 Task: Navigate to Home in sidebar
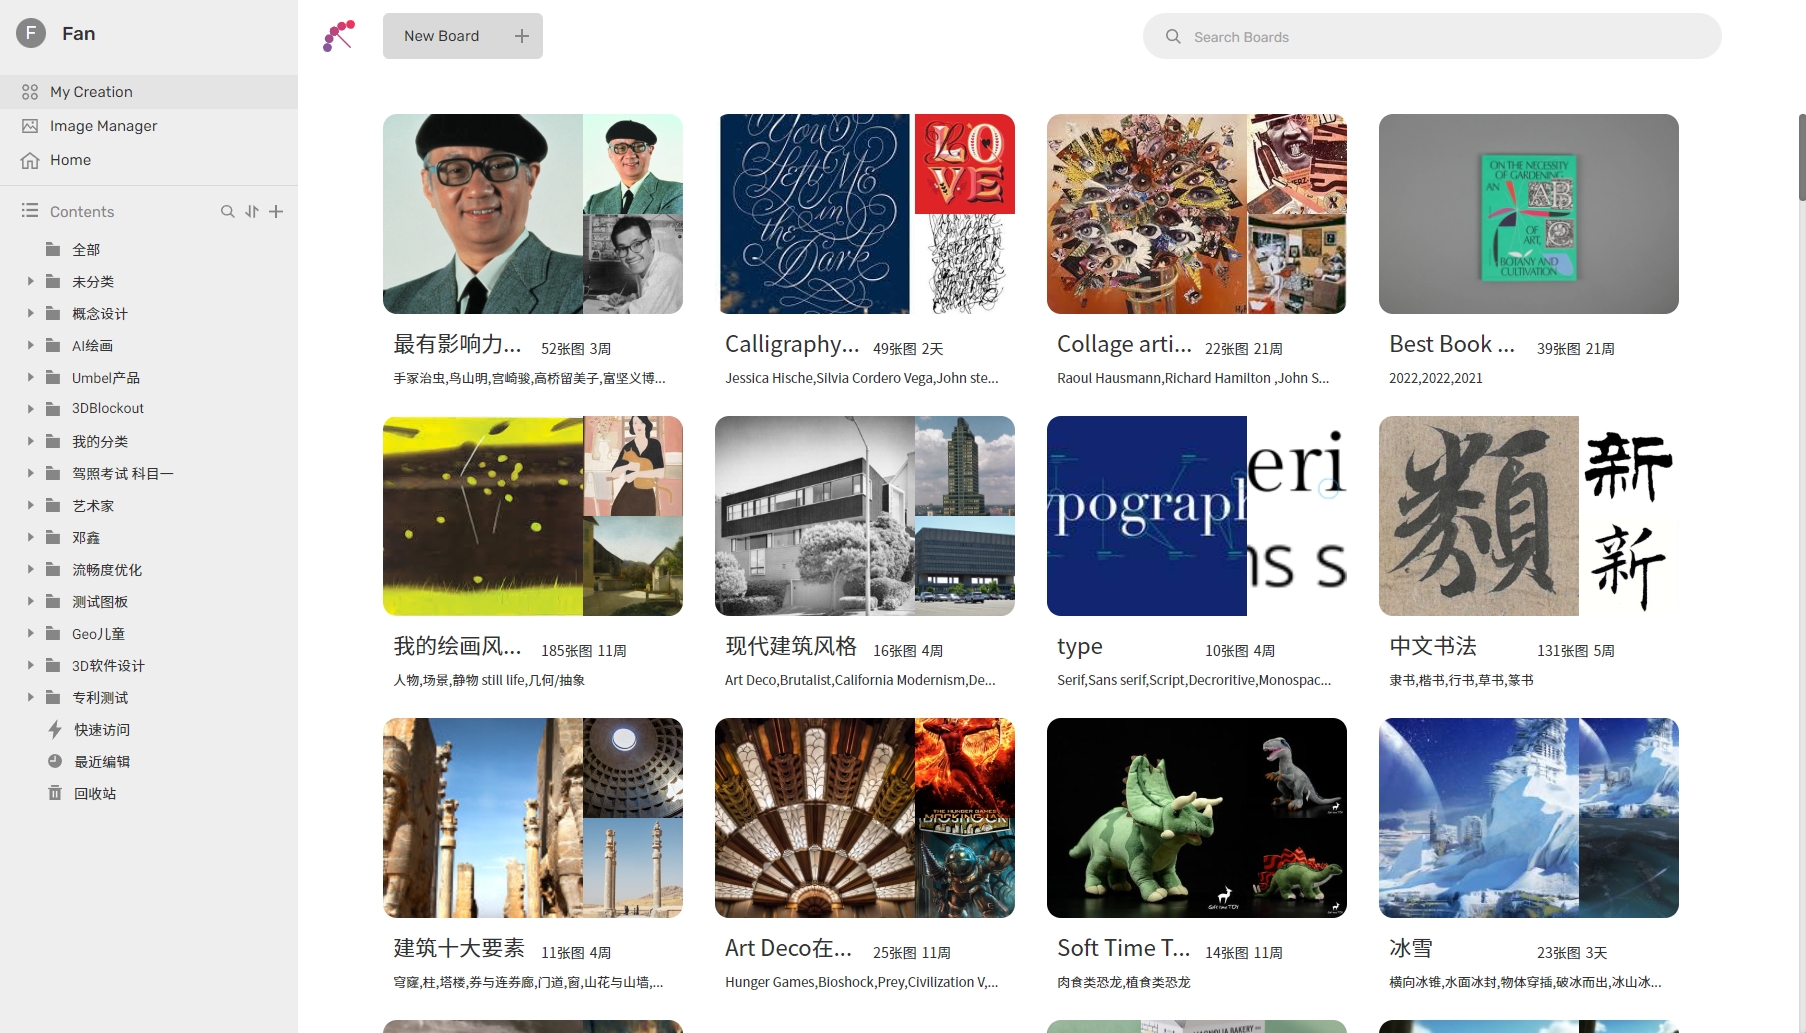click(70, 160)
